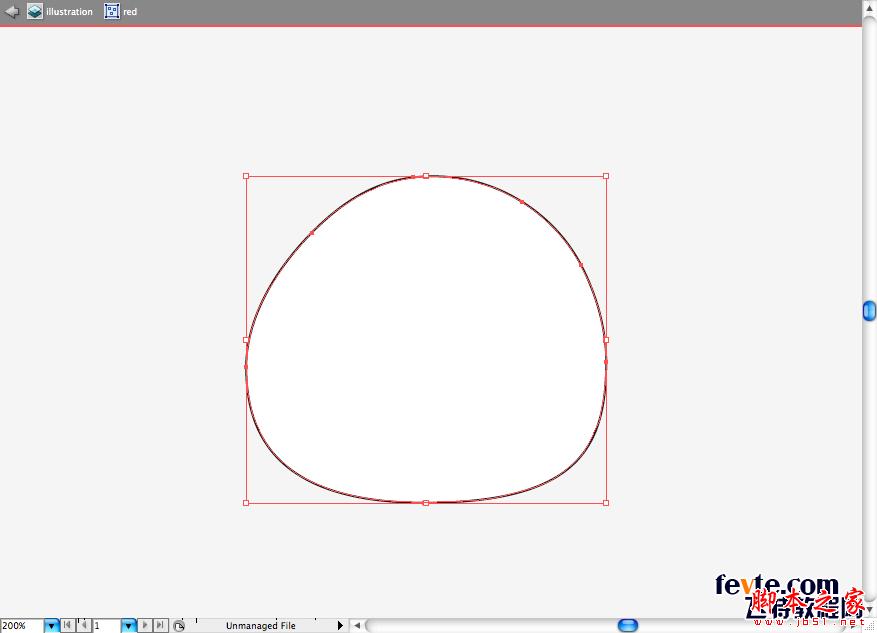The width and height of the screenshot is (877, 633).
Task: Click the red group icon in breadcrumb
Action: click(x=112, y=11)
